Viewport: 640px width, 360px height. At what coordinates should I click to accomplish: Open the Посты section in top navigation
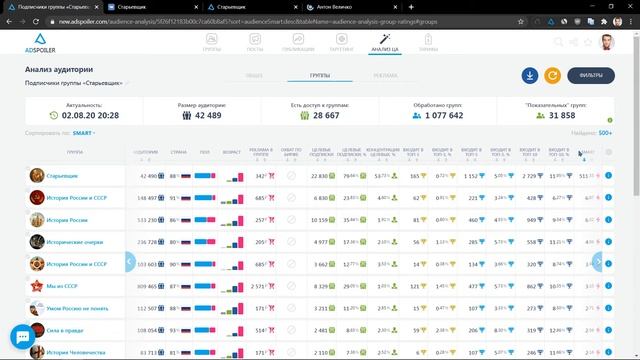(255, 42)
